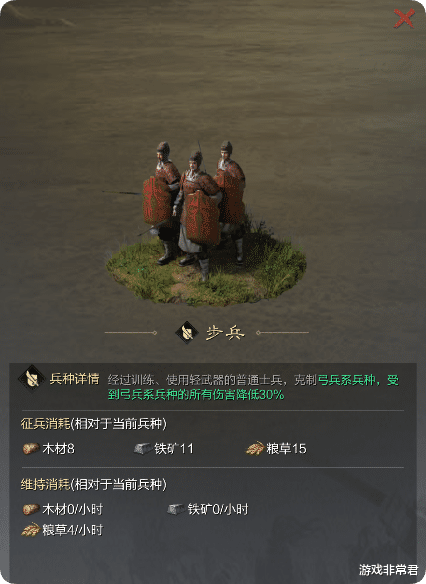Click the 粮草4/小时 upkeep value
This screenshot has height=584, width=426.
pyautogui.click(x=72, y=530)
